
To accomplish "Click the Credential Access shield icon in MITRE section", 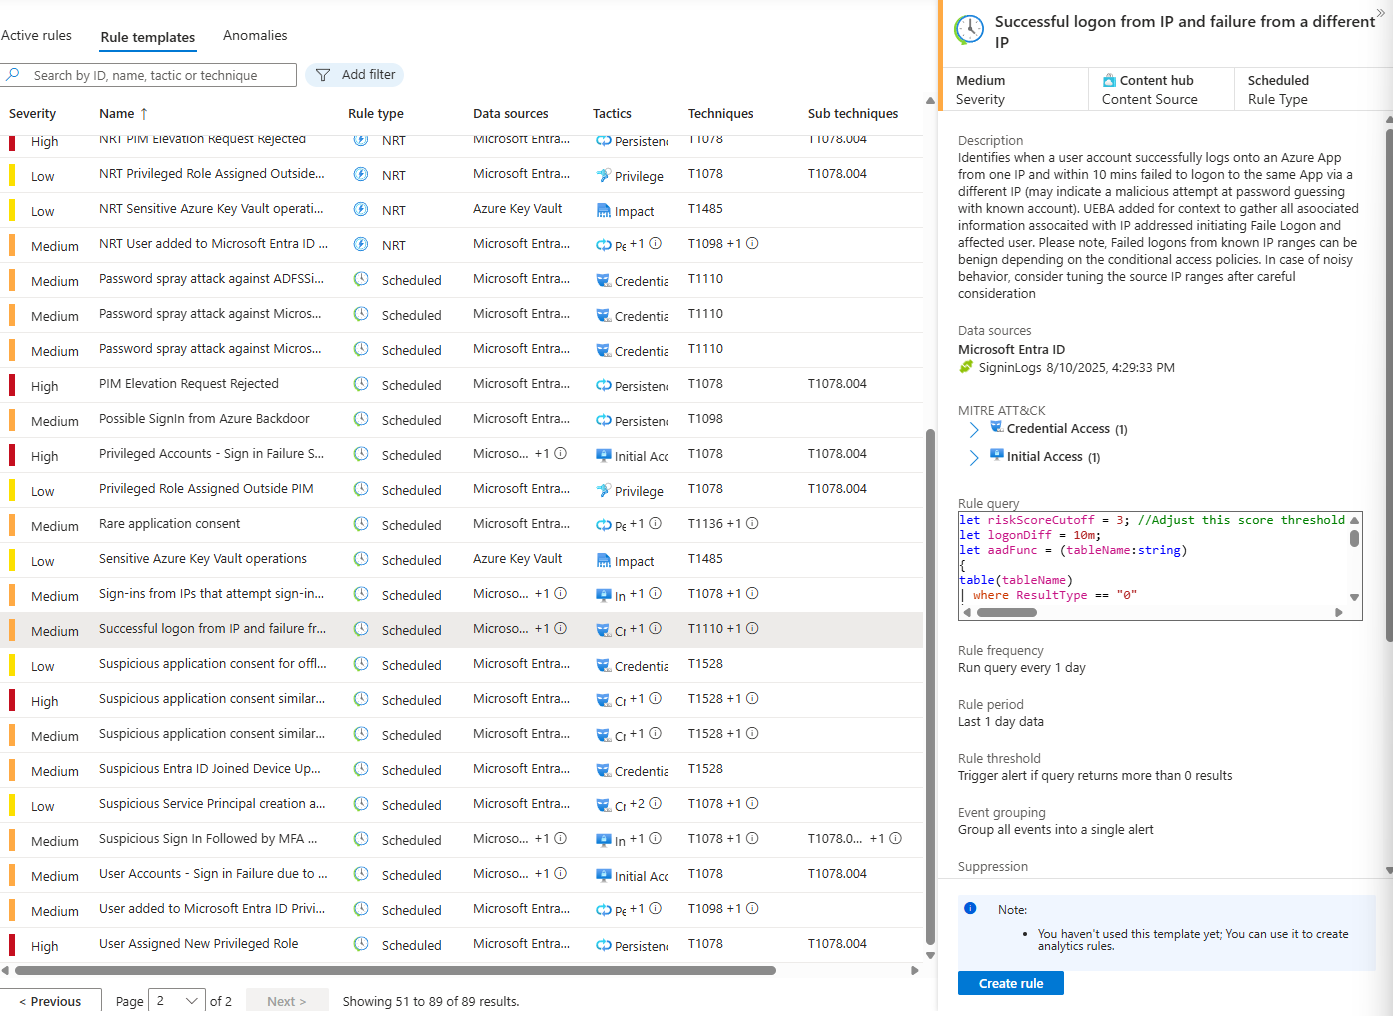I will pyautogui.click(x=997, y=427).
